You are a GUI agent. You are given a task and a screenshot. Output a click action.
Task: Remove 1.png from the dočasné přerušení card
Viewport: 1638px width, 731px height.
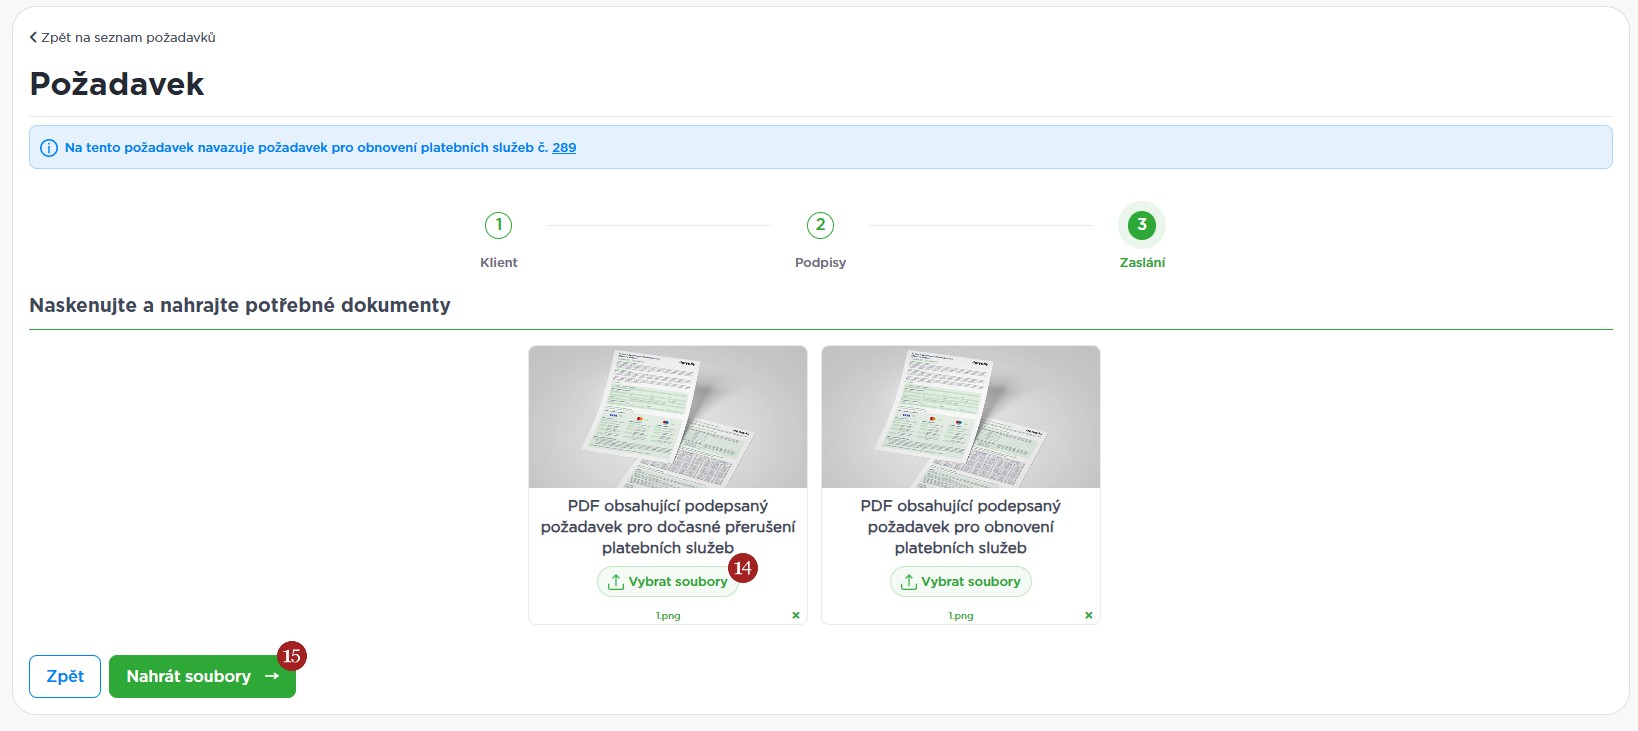tap(796, 615)
